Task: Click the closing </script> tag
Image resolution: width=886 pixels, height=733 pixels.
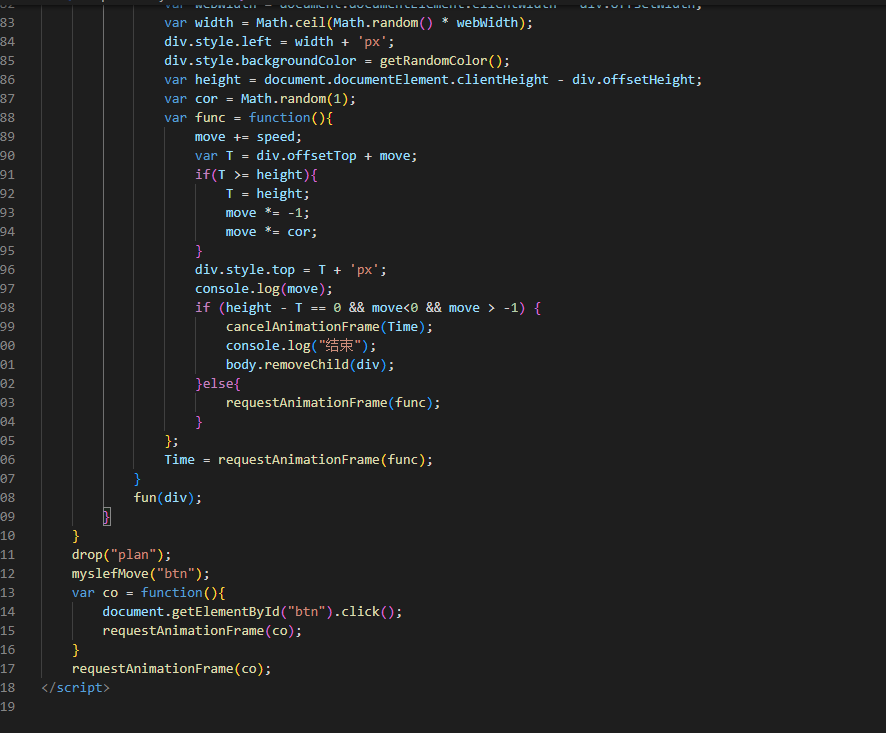Action: [76, 687]
